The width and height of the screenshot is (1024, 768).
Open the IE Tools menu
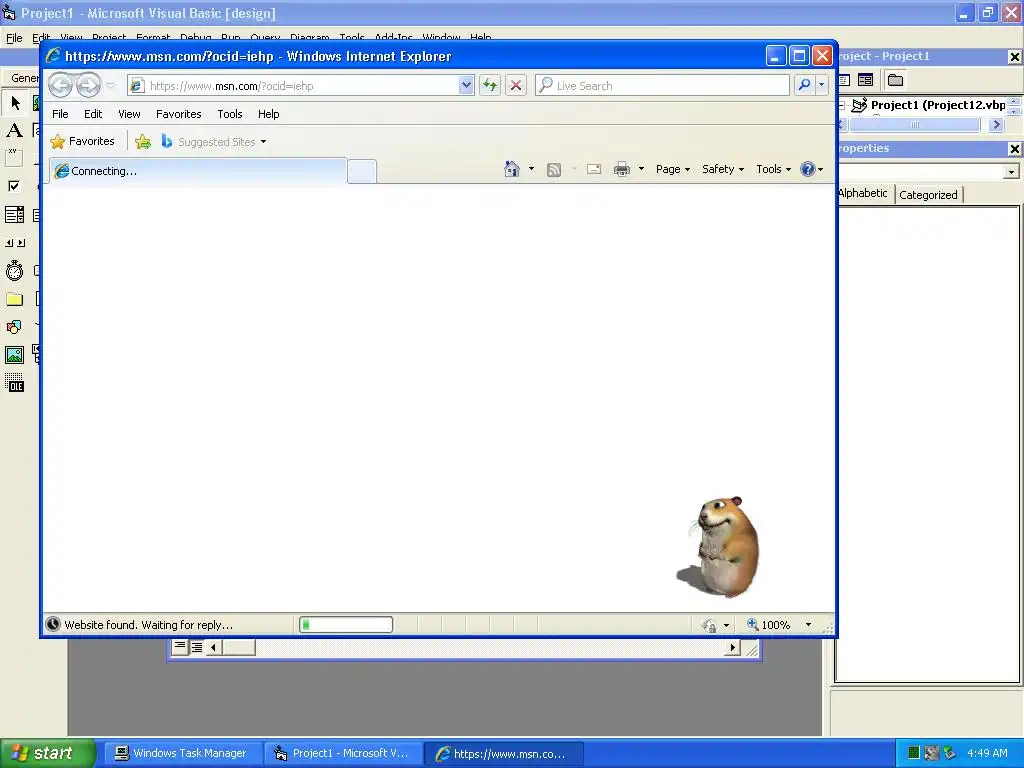point(230,114)
